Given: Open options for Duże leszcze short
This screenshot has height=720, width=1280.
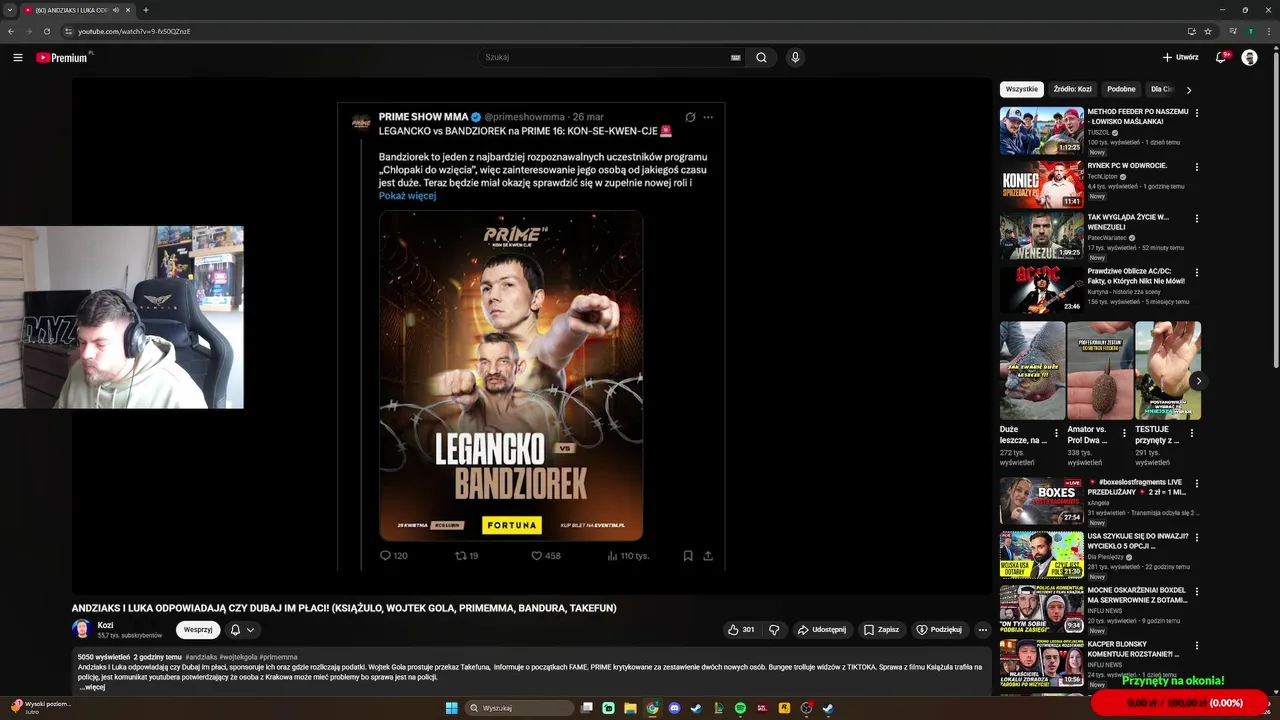Looking at the screenshot, I should (1056, 433).
